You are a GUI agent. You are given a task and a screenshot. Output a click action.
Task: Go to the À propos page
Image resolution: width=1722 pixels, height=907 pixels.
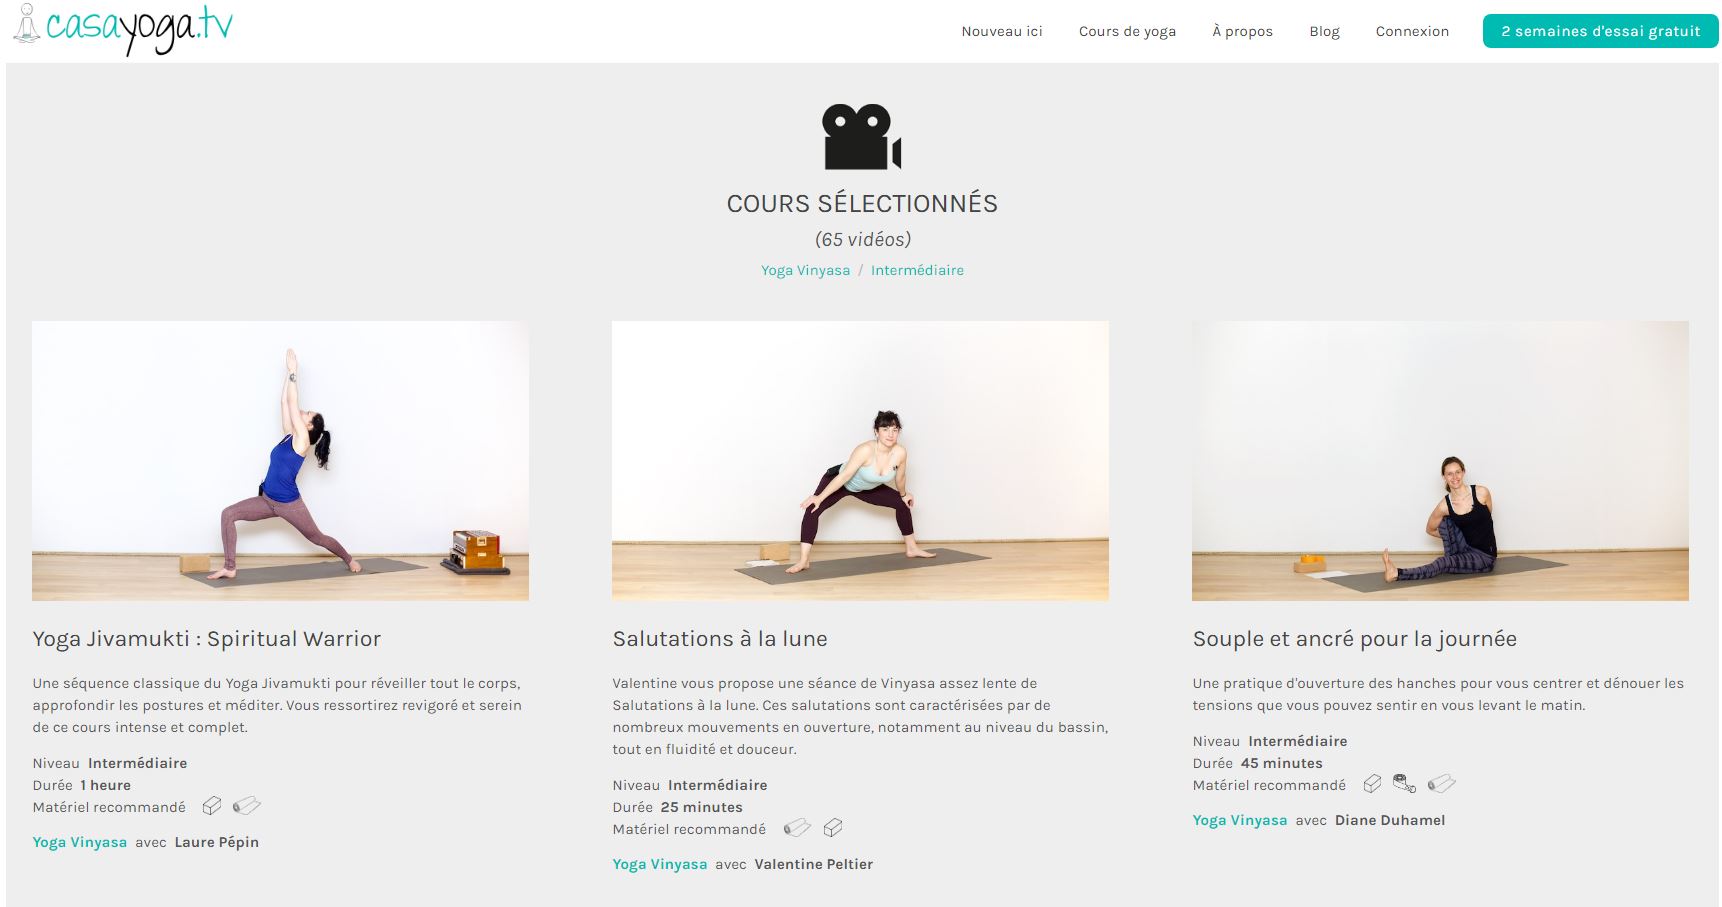(x=1242, y=31)
